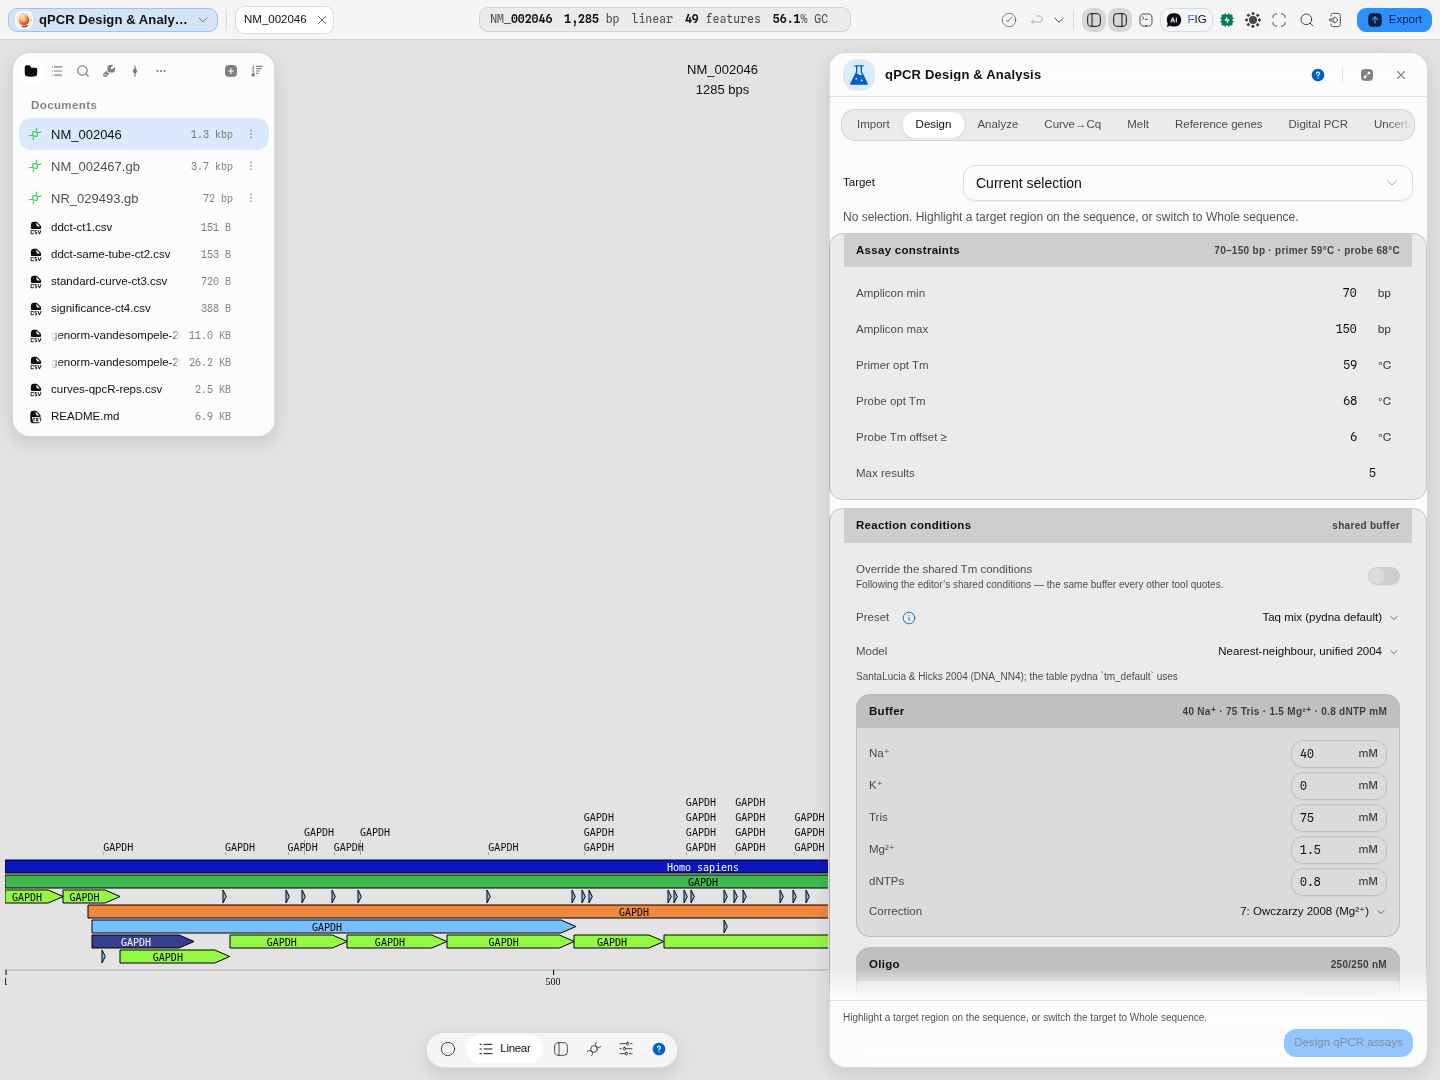The height and width of the screenshot is (1080, 1440).
Task: Select the wrench tools icon in the sidebar
Action: tap(109, 71)
